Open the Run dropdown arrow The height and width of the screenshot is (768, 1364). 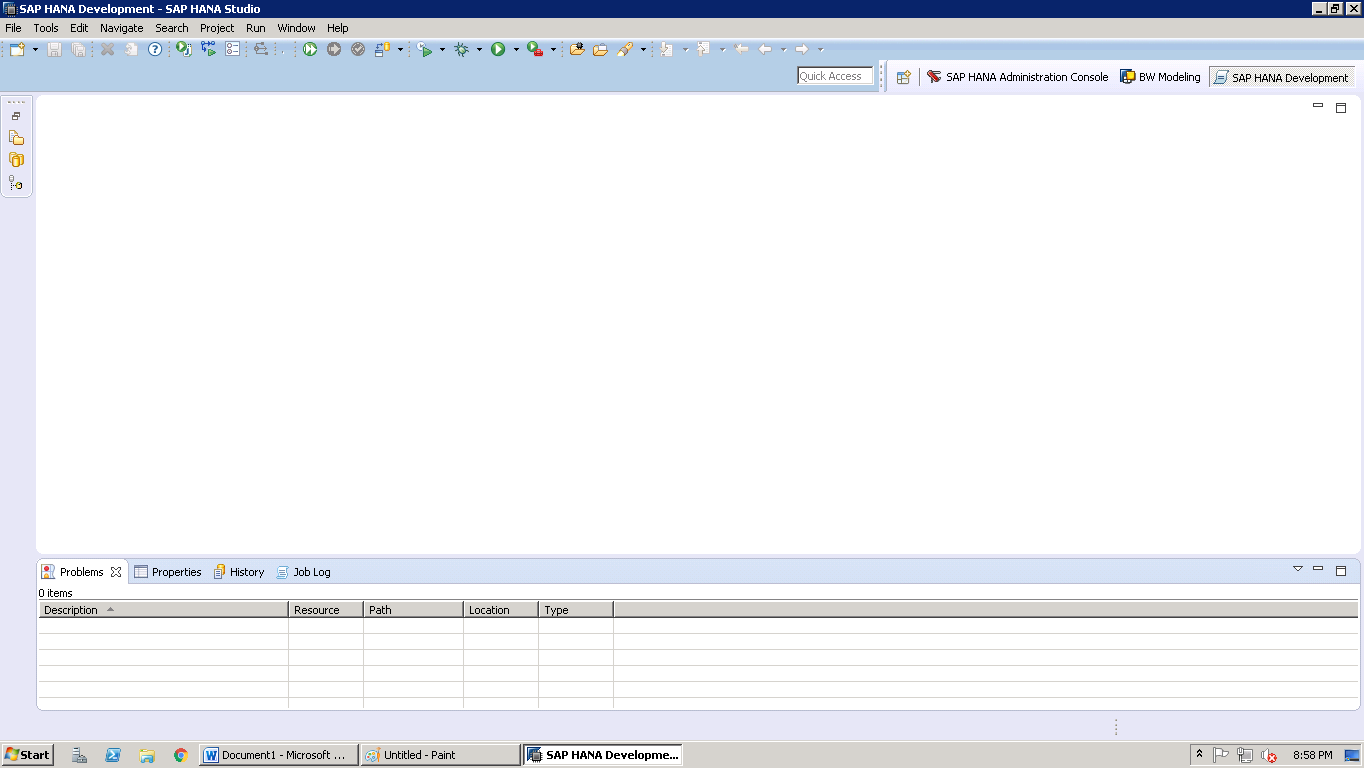coord(516,49)
